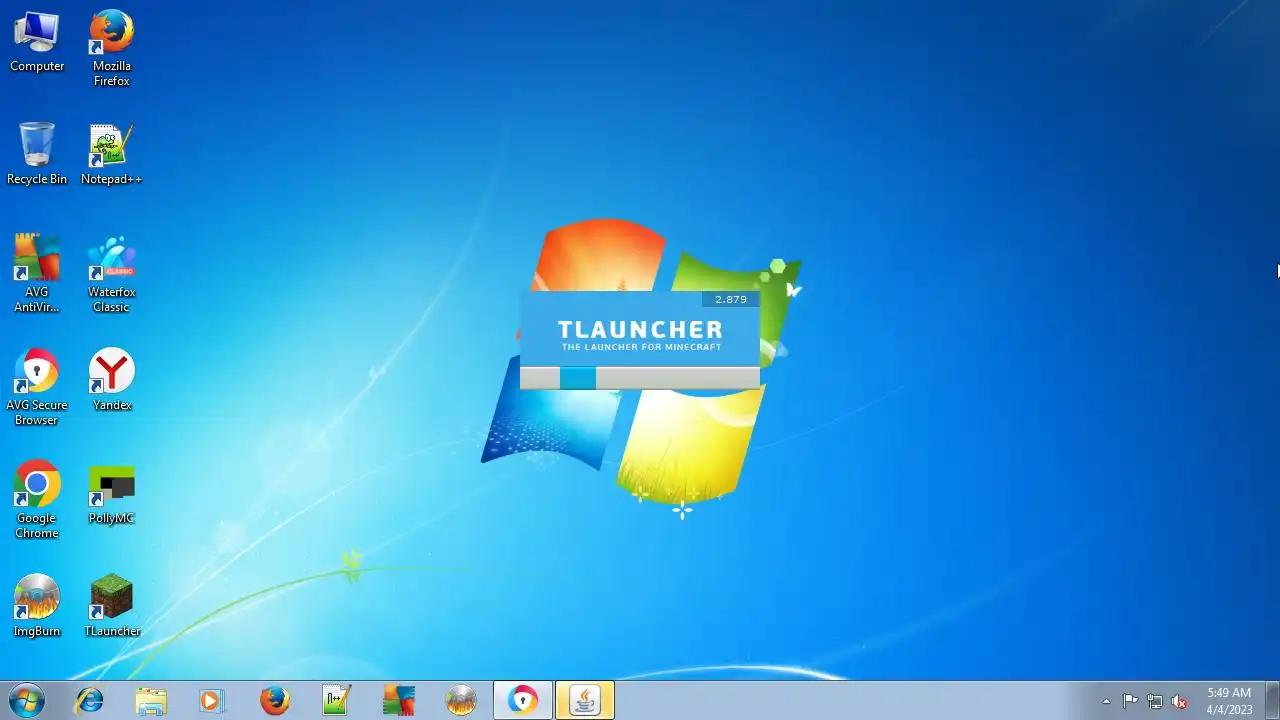Open the clock showing 5:49 AM

point(1229,701)
